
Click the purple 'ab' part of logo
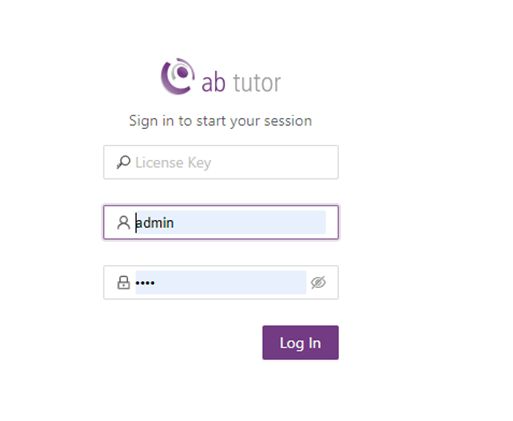(214, 83)
